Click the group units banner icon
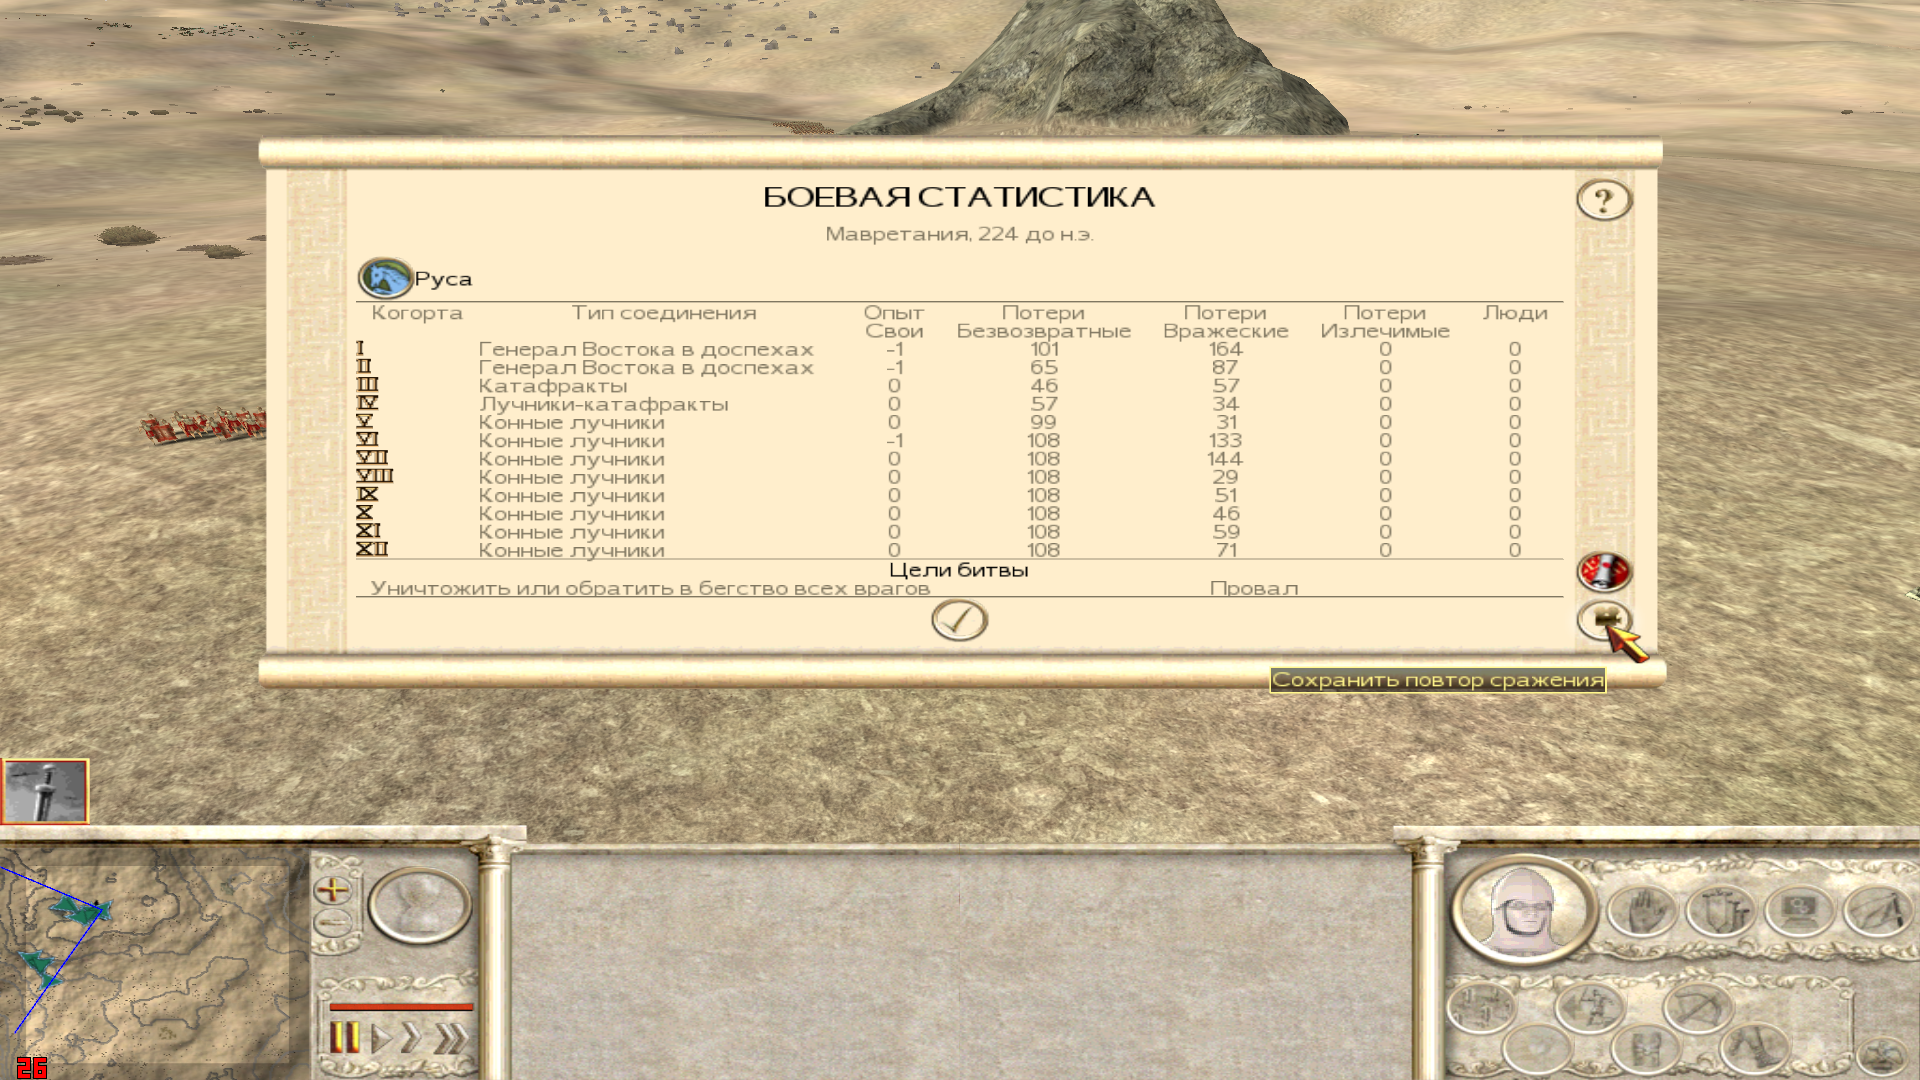The width and height of the screenshot is (1920, 1080). [x=1720, y=912]
